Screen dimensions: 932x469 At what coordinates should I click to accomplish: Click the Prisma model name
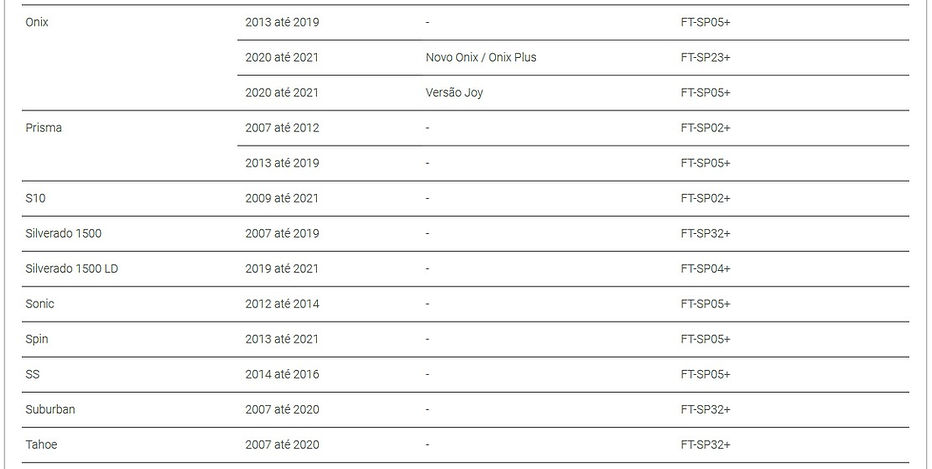[44, 128]
